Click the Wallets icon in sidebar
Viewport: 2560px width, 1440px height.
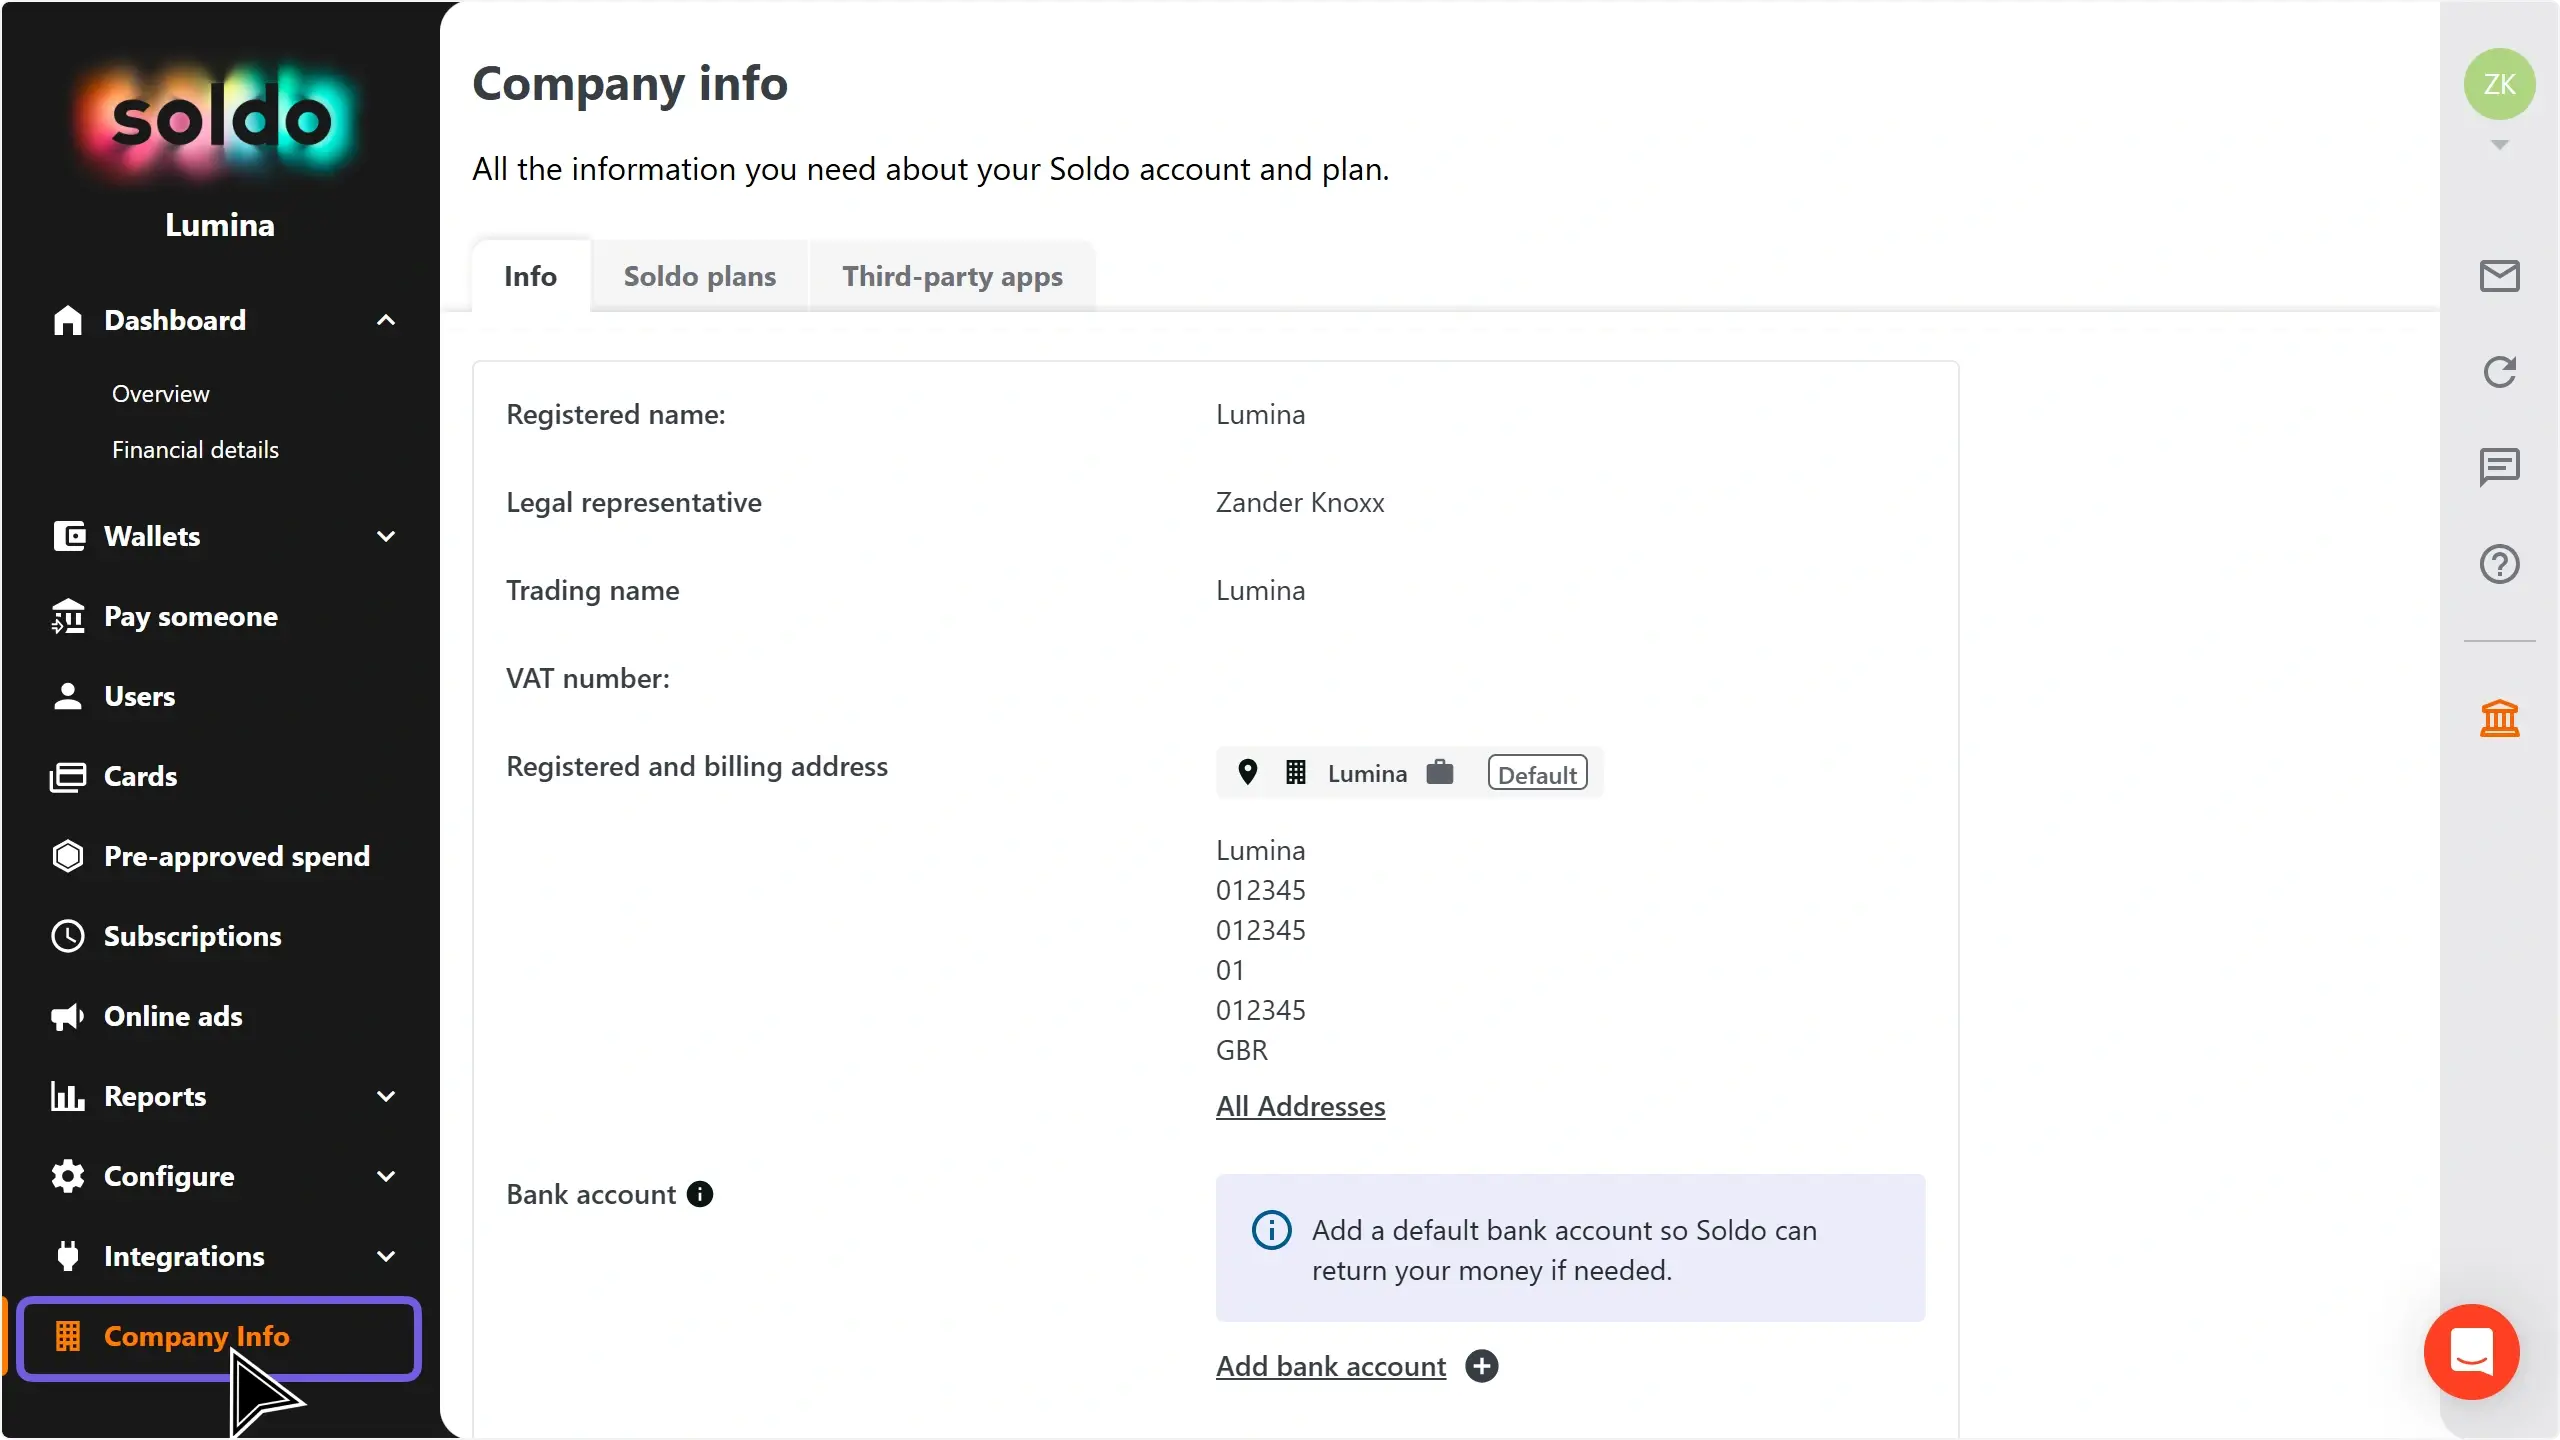click(68, 536)
